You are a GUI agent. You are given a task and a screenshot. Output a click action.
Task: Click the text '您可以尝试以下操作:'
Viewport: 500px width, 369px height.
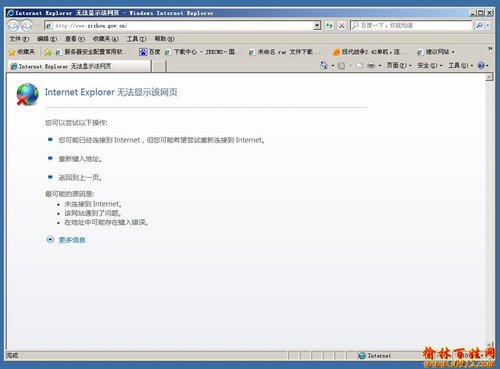coord(76,123)
